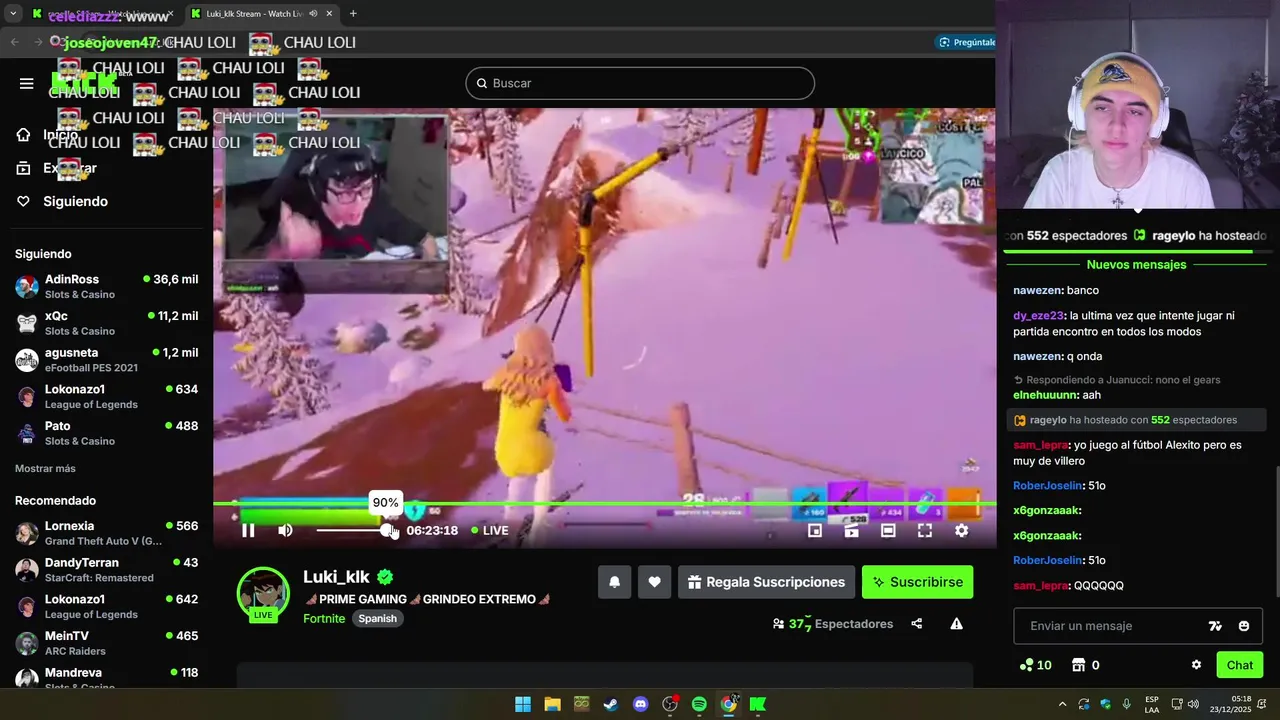Click the chat text formatting icon
This screenshot has width=1280, height=720.
tap(1215, 626)
